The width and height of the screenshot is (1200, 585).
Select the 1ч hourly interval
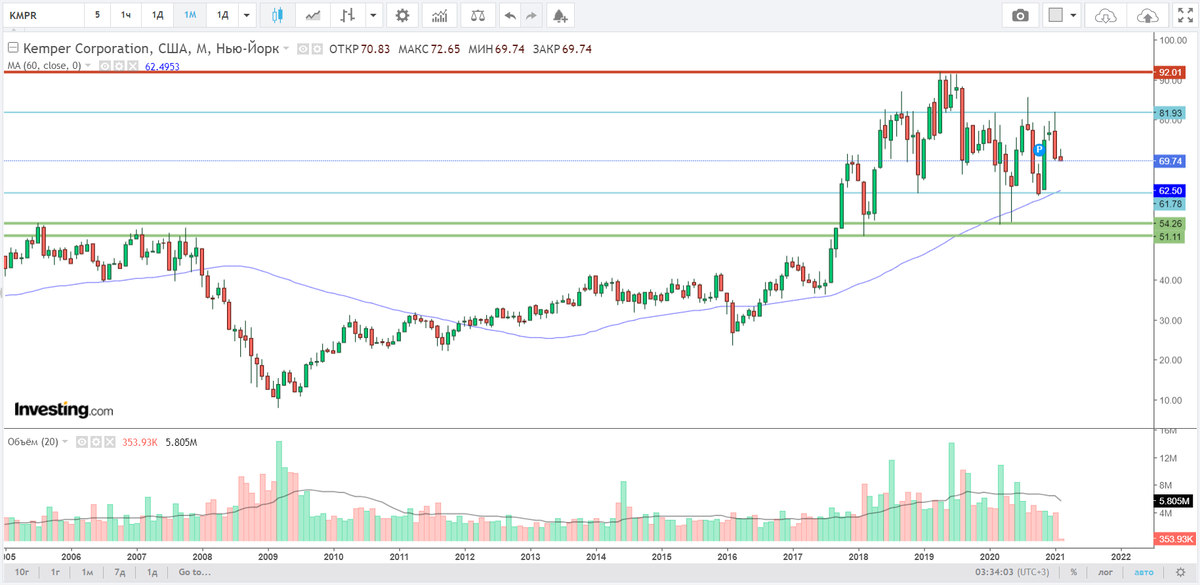126,15
